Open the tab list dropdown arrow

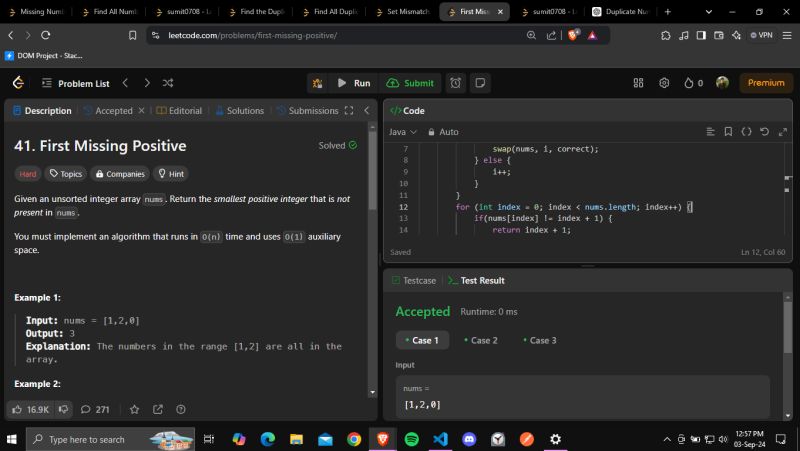coord(709,11)
